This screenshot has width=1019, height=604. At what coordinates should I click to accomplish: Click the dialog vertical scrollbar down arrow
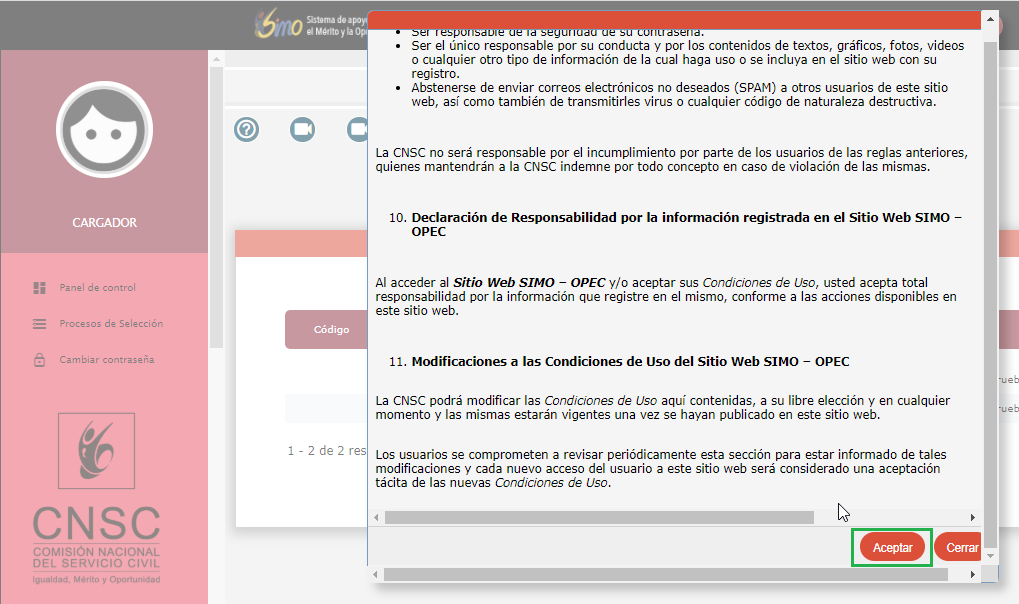click(x=990, y=554)
